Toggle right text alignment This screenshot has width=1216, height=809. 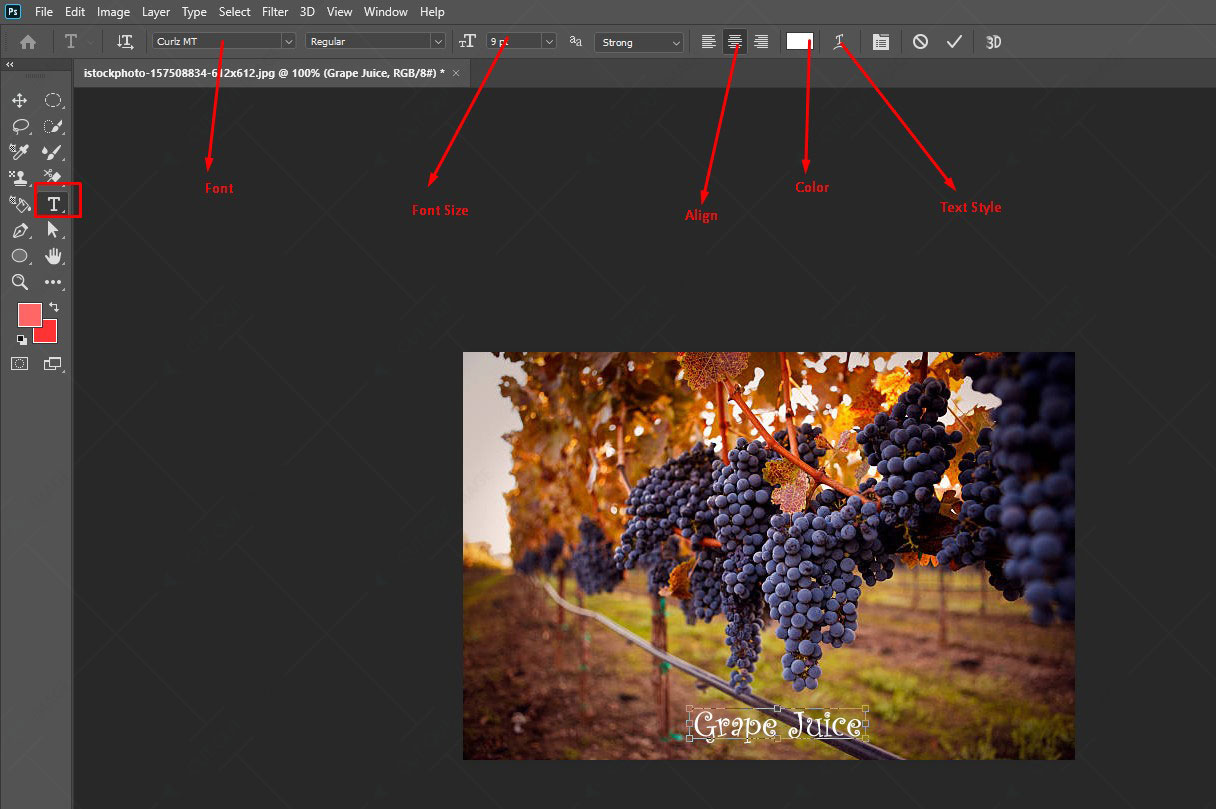[x=761, y=42]
